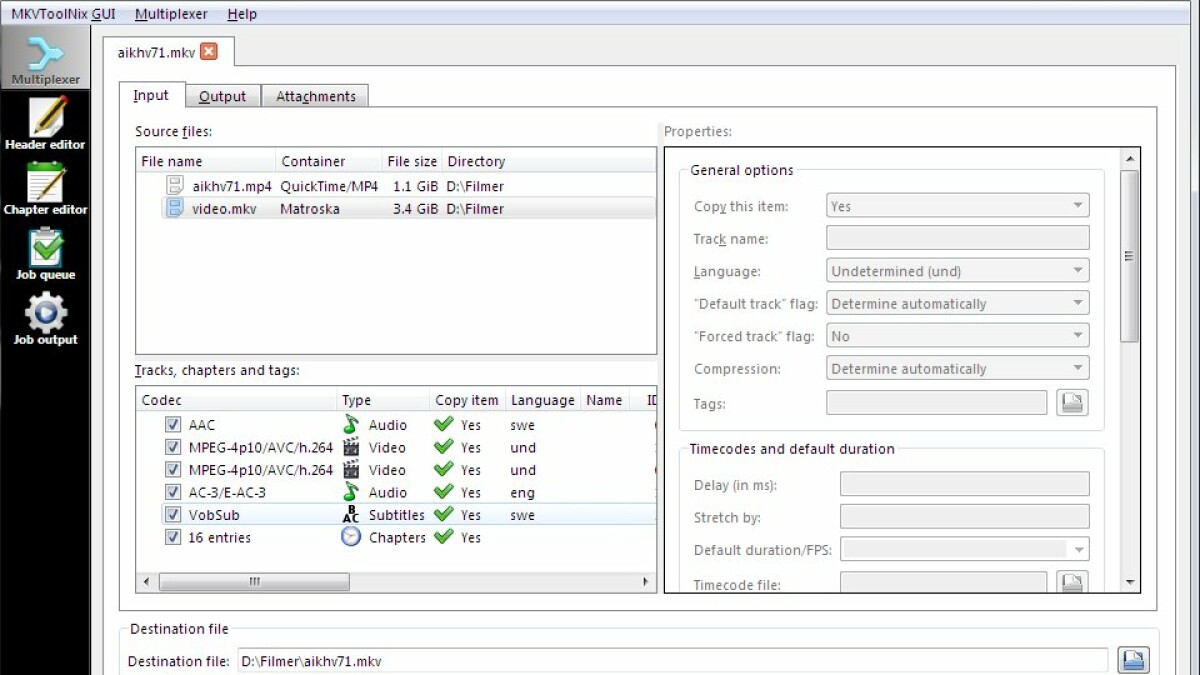Toggle the AC-3/E-AC-3 track checkbox

[x=173, y=492]
